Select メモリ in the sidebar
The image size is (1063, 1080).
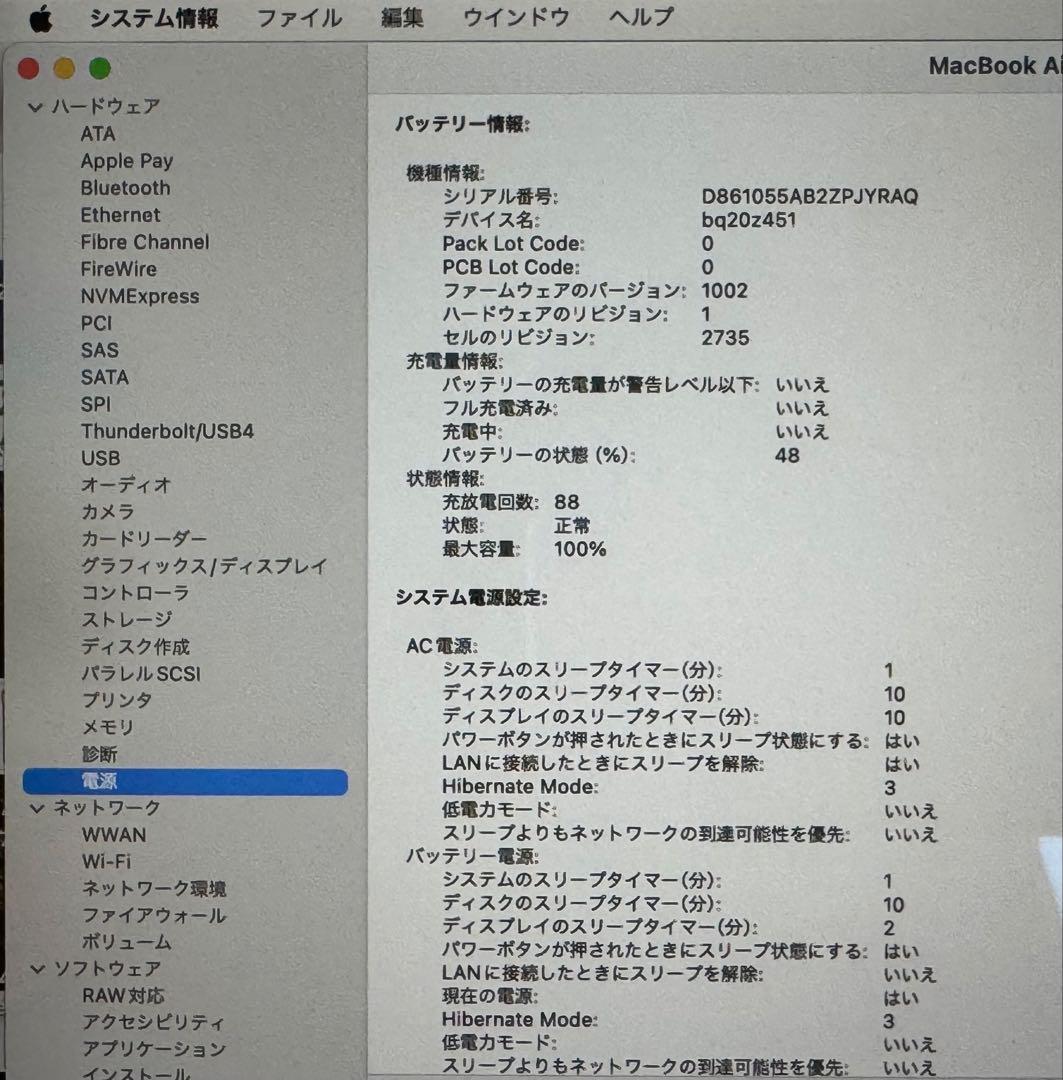tap(108, 727)
